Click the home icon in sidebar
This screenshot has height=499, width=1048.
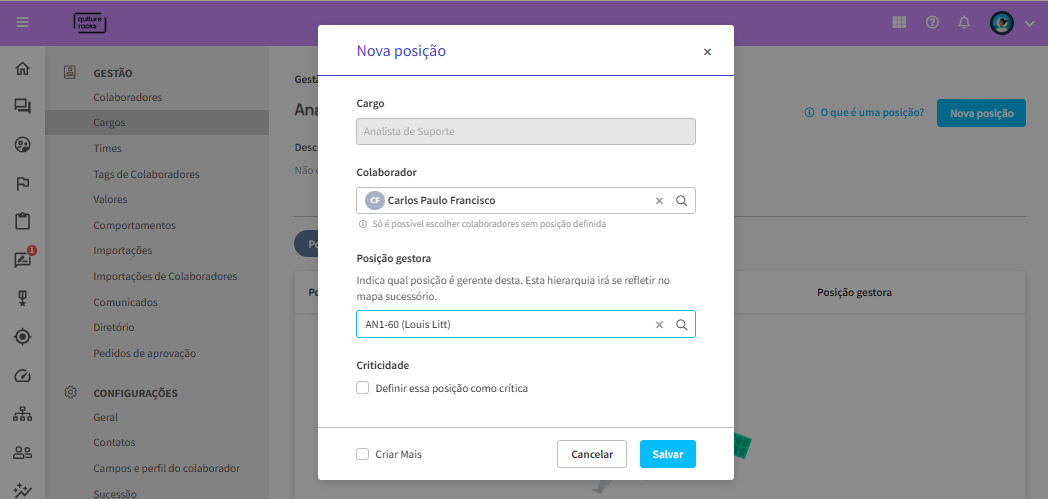pyautogui.click(x=23, y=68)
